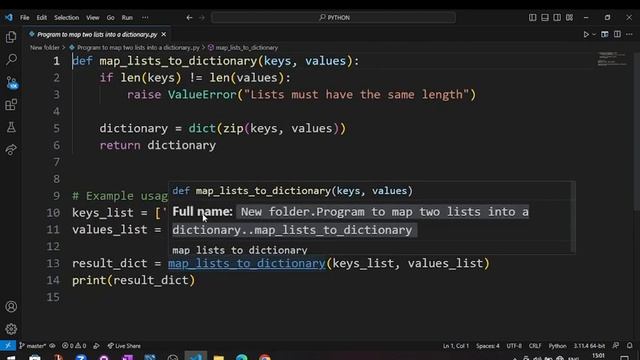Click the editor vertical scrollbar
The image size is (640, 360).
point(636,131)
